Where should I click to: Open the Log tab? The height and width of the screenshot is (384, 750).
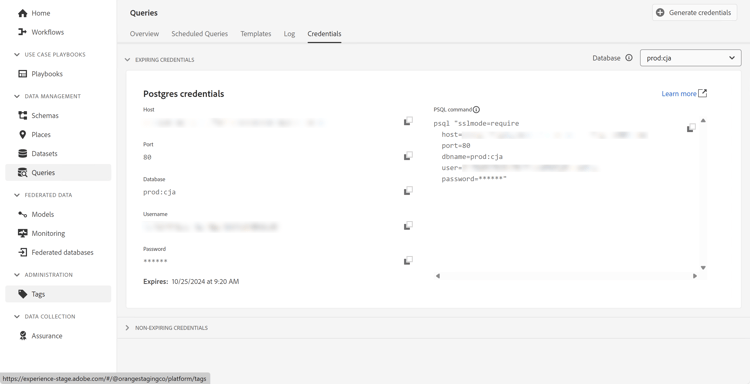coord(289,33)
